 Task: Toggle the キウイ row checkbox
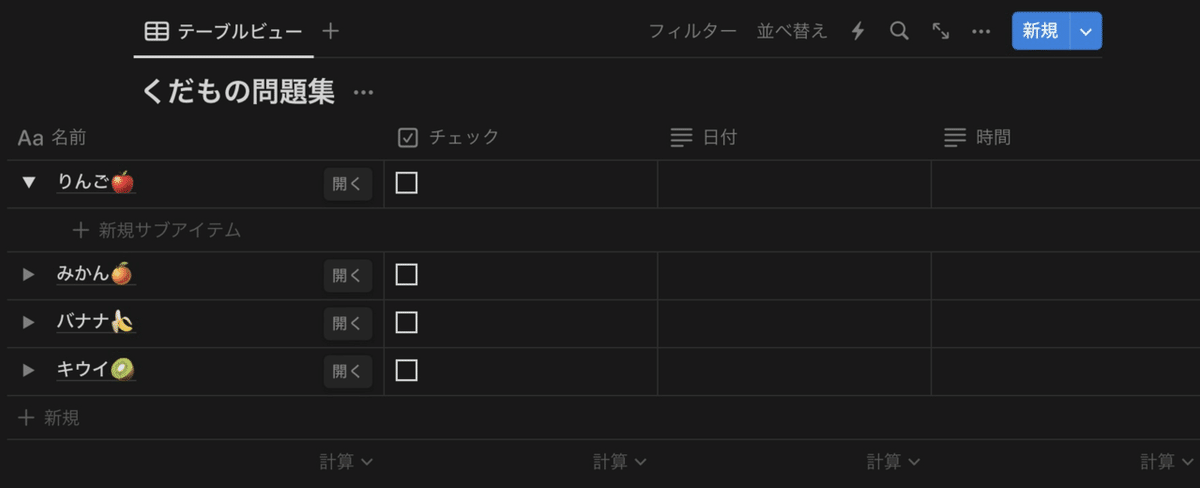pos(406,370)
